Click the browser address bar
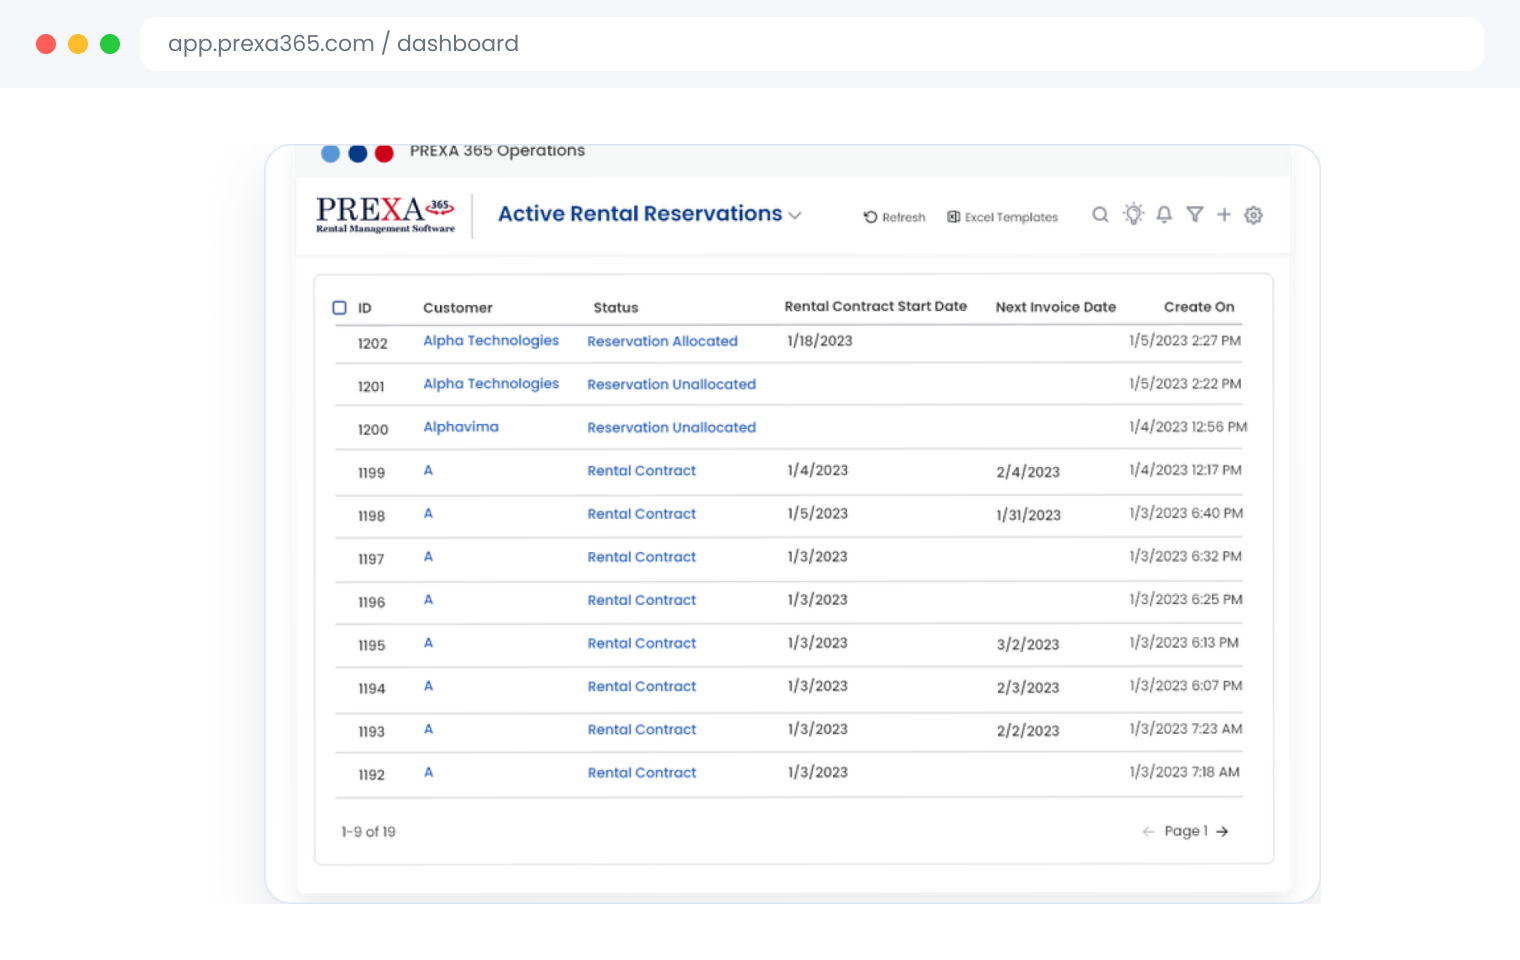This screenshot has height=960, width=1520. [811, 44]
